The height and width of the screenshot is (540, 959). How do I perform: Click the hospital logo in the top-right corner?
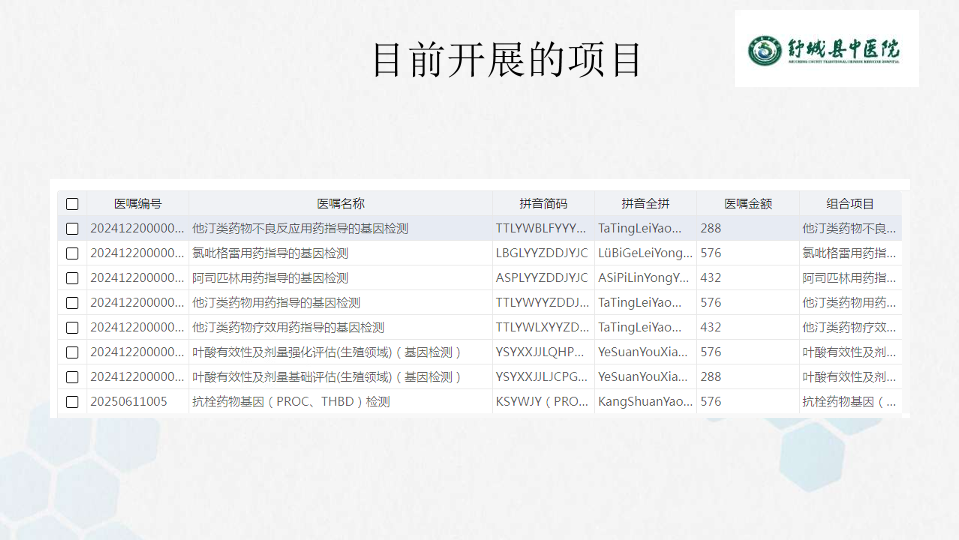826,48
